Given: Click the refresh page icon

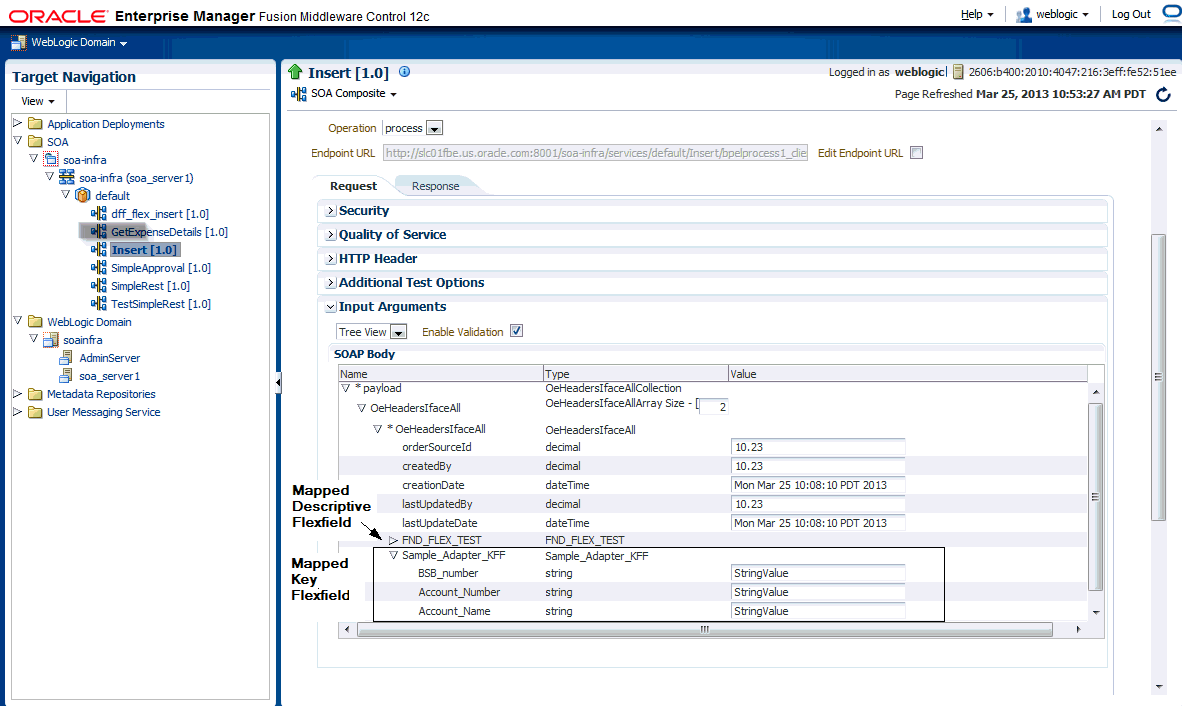Looking at the screenshot, I should [x=1163, y=94].
